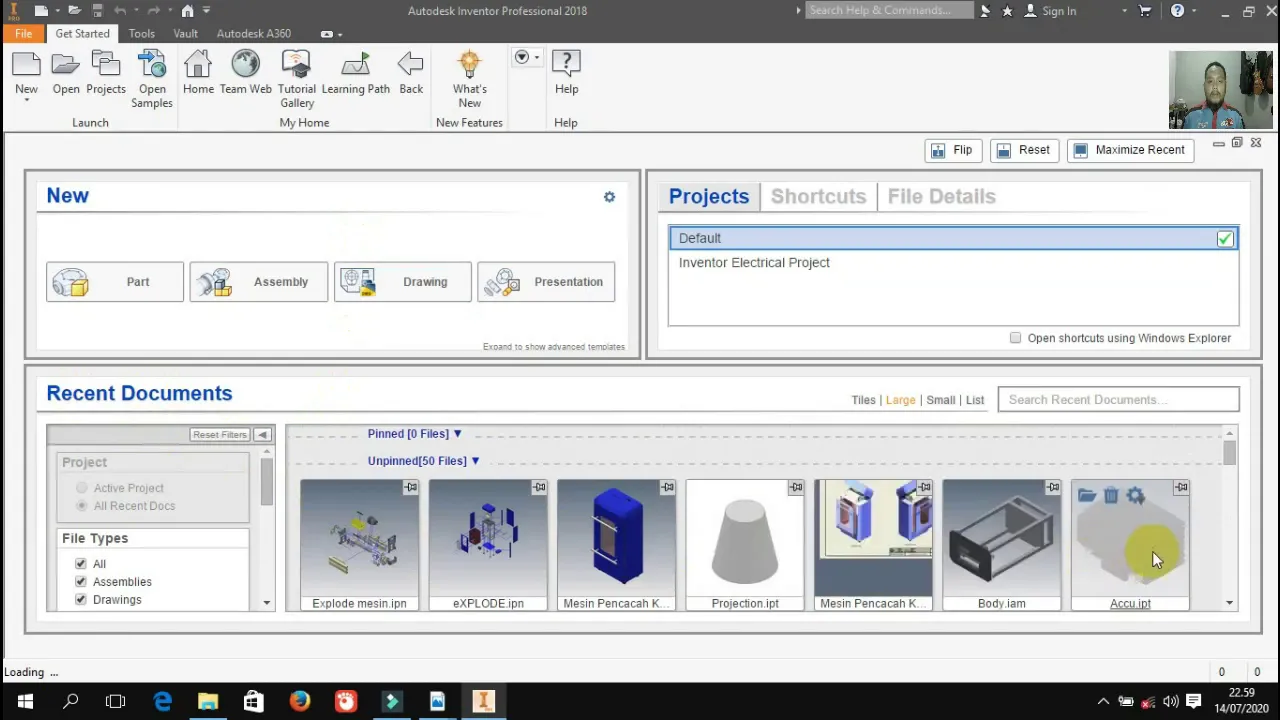
Task: Toggle Open shortcuts using Windows Explorer
Action: coord(1016,338)
